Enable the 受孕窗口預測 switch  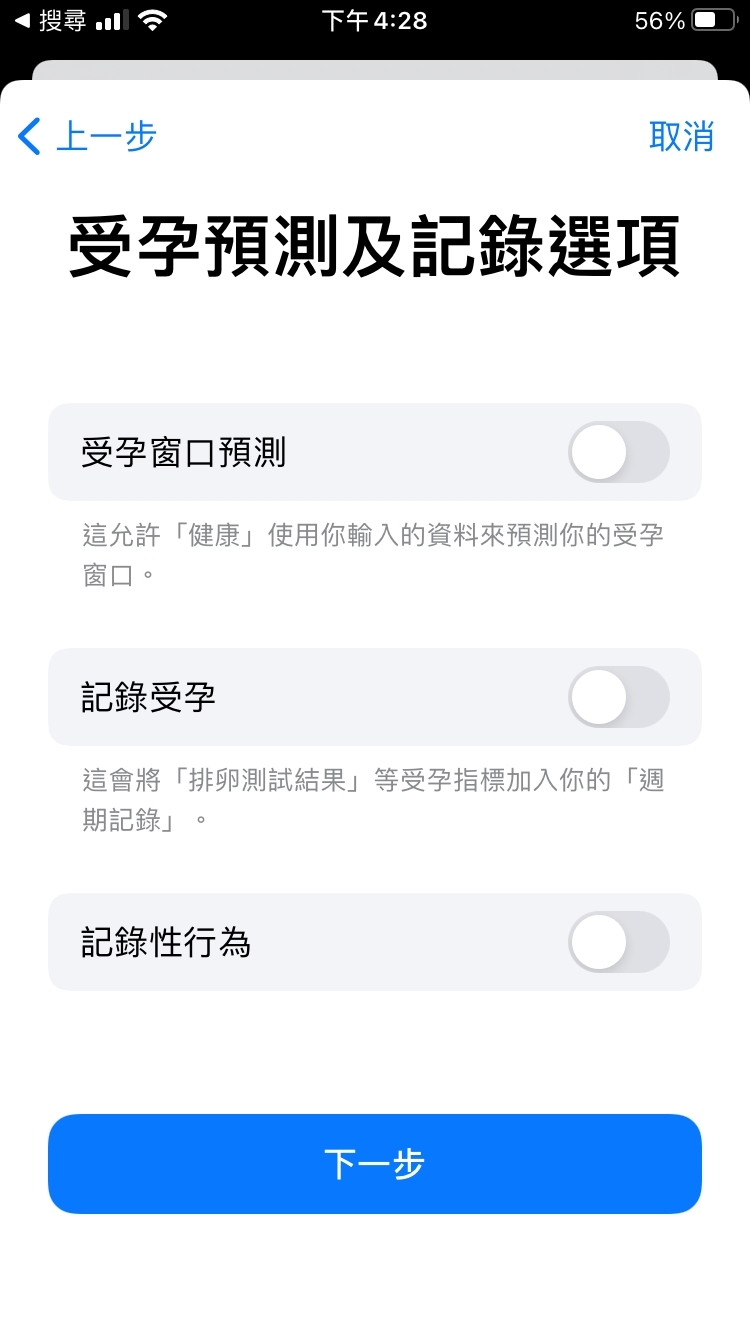click(x=618, y=452)
